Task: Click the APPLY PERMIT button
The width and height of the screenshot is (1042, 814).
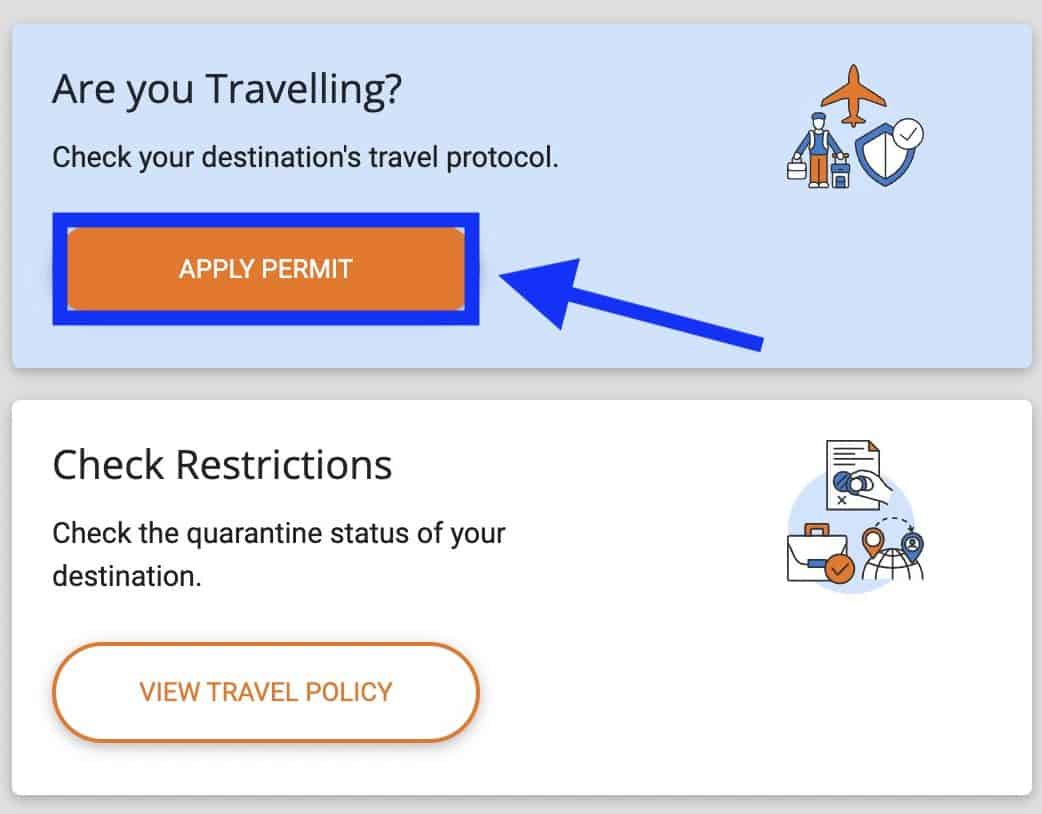Action: 265,268
